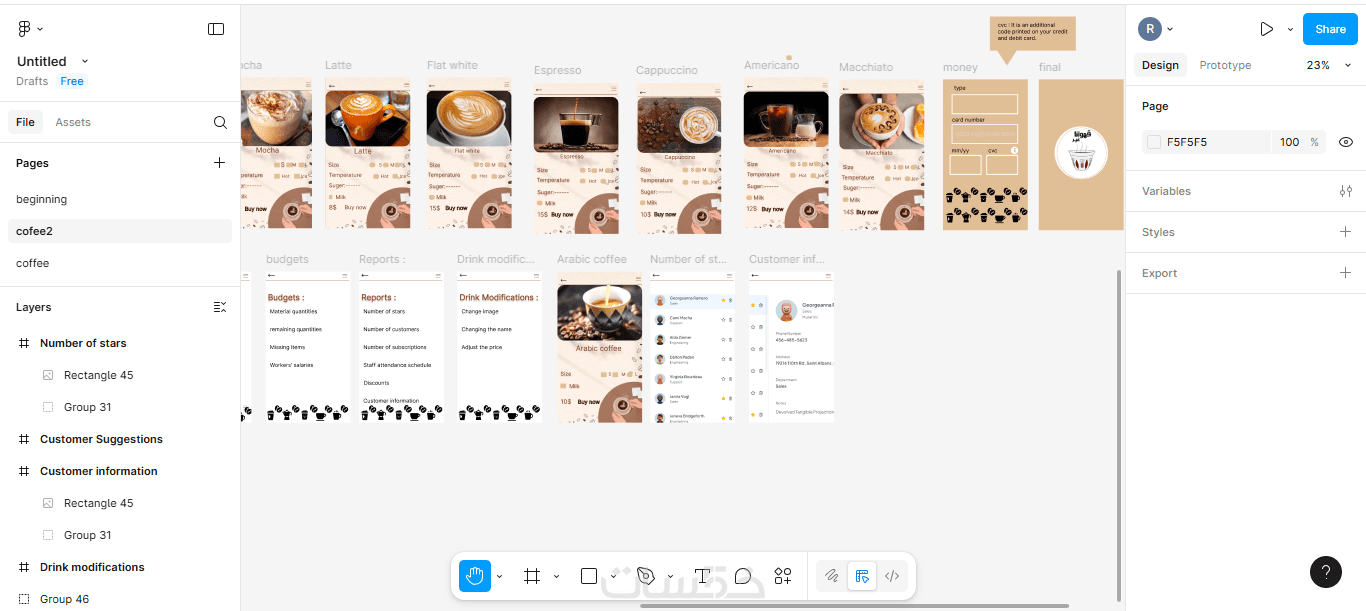Toggle page background visibility eye icon

click(x=1345, y=142)
